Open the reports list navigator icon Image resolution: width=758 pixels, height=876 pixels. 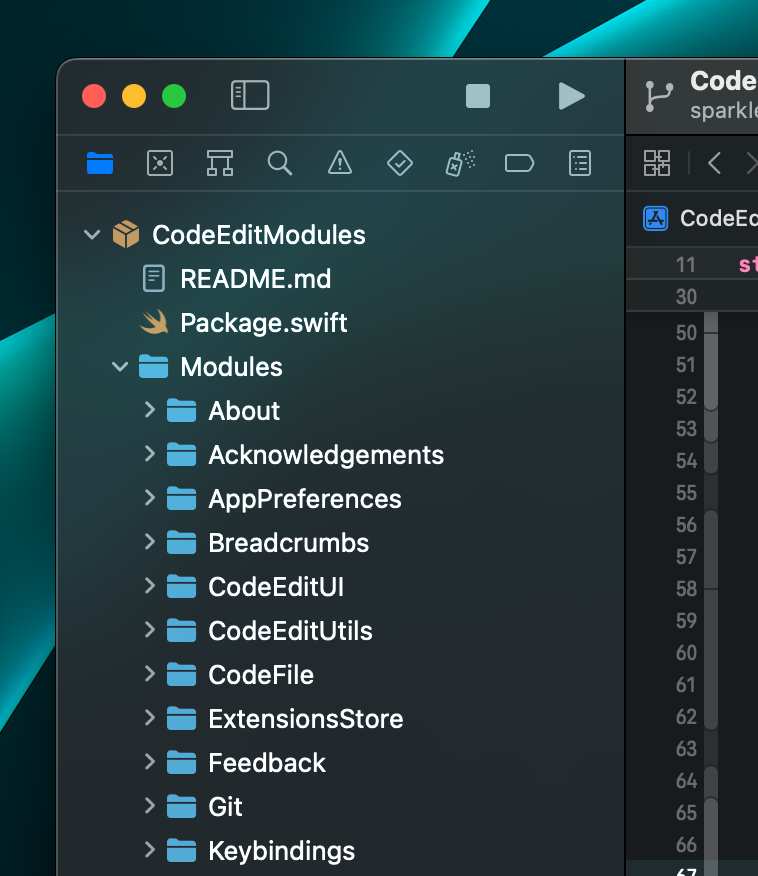click(x=579, y=163)
